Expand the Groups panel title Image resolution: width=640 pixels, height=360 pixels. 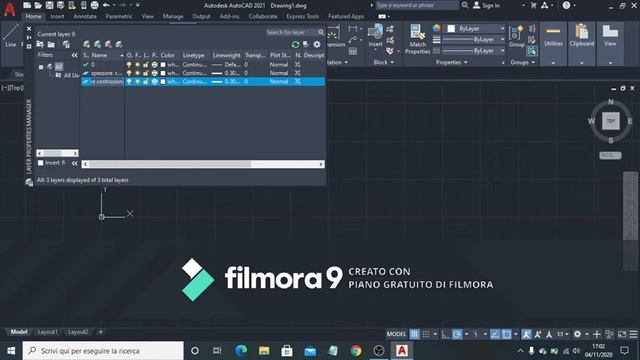(522, 62)
